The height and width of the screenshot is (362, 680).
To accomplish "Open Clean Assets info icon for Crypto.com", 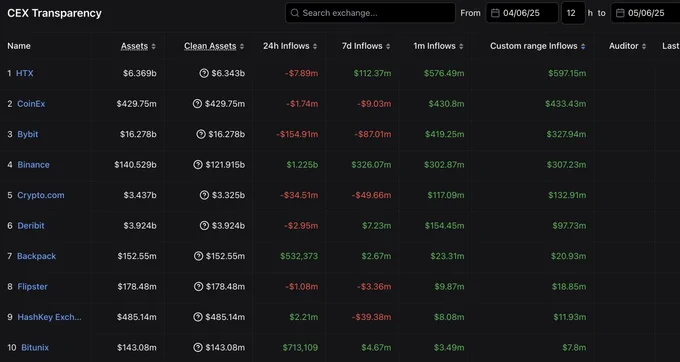I will pos(204,195).
